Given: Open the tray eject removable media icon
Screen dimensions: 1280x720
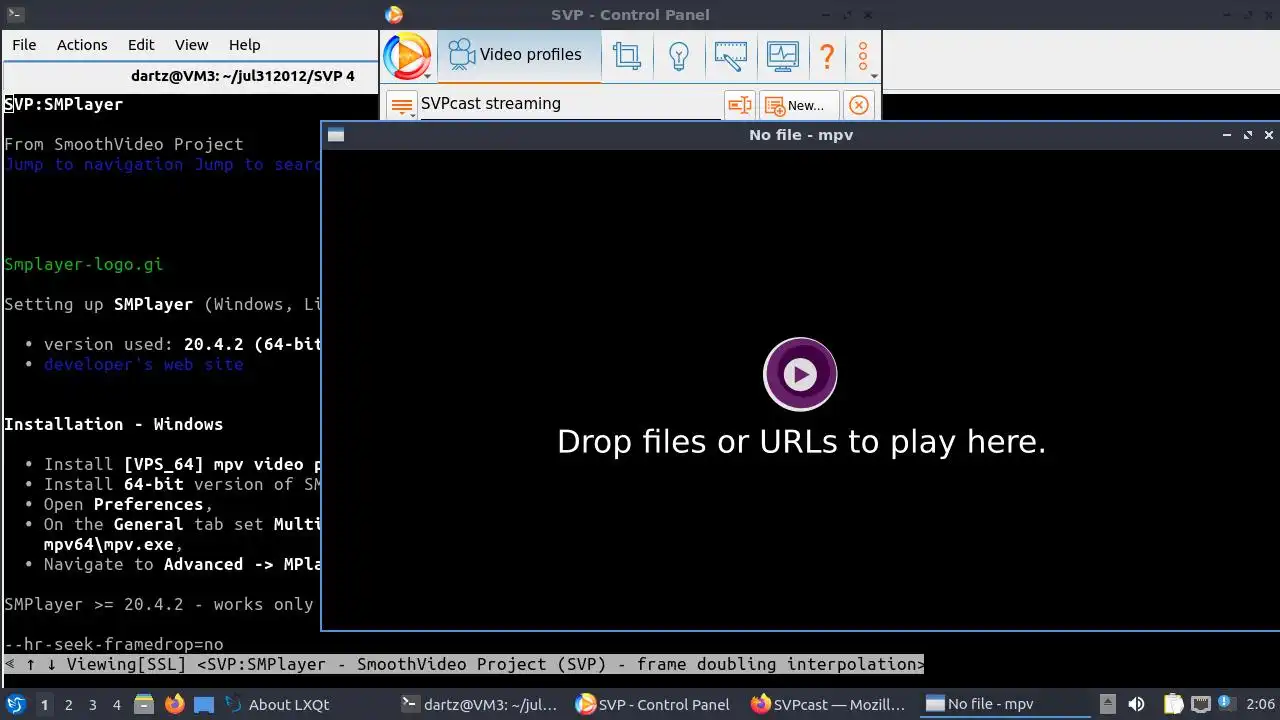Looking at the screenshot, I should 1108,704.
